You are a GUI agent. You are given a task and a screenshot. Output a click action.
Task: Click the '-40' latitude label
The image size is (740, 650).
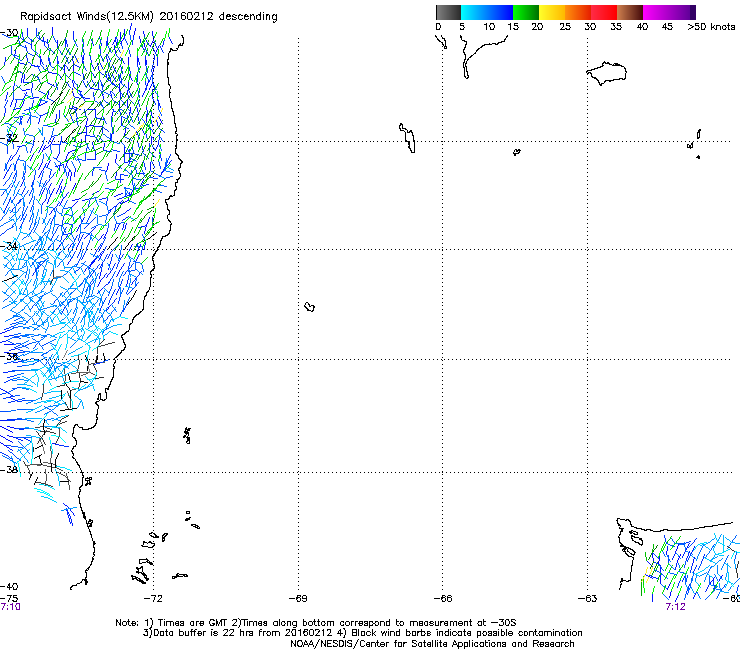9,586
